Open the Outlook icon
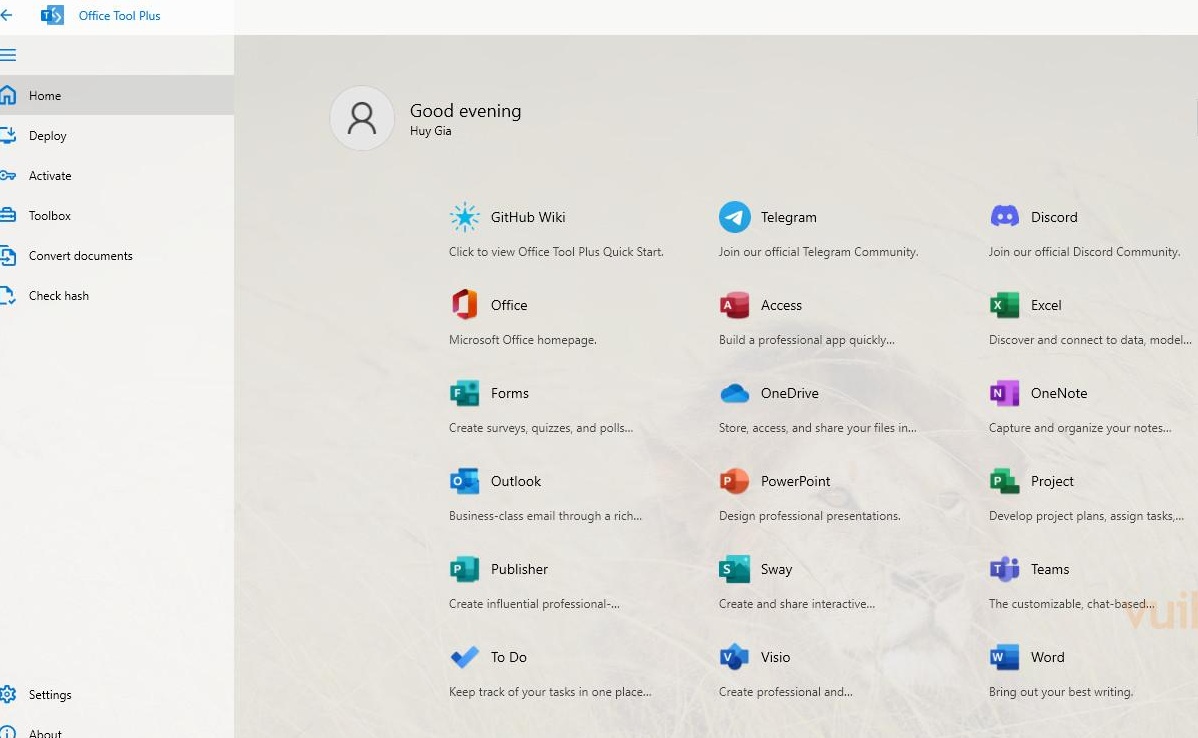 pyautogui.click(x=464, y=481)
